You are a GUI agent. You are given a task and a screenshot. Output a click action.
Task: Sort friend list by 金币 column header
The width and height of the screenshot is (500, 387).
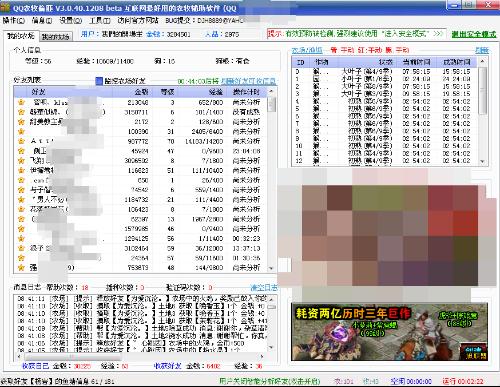[132, 92]
